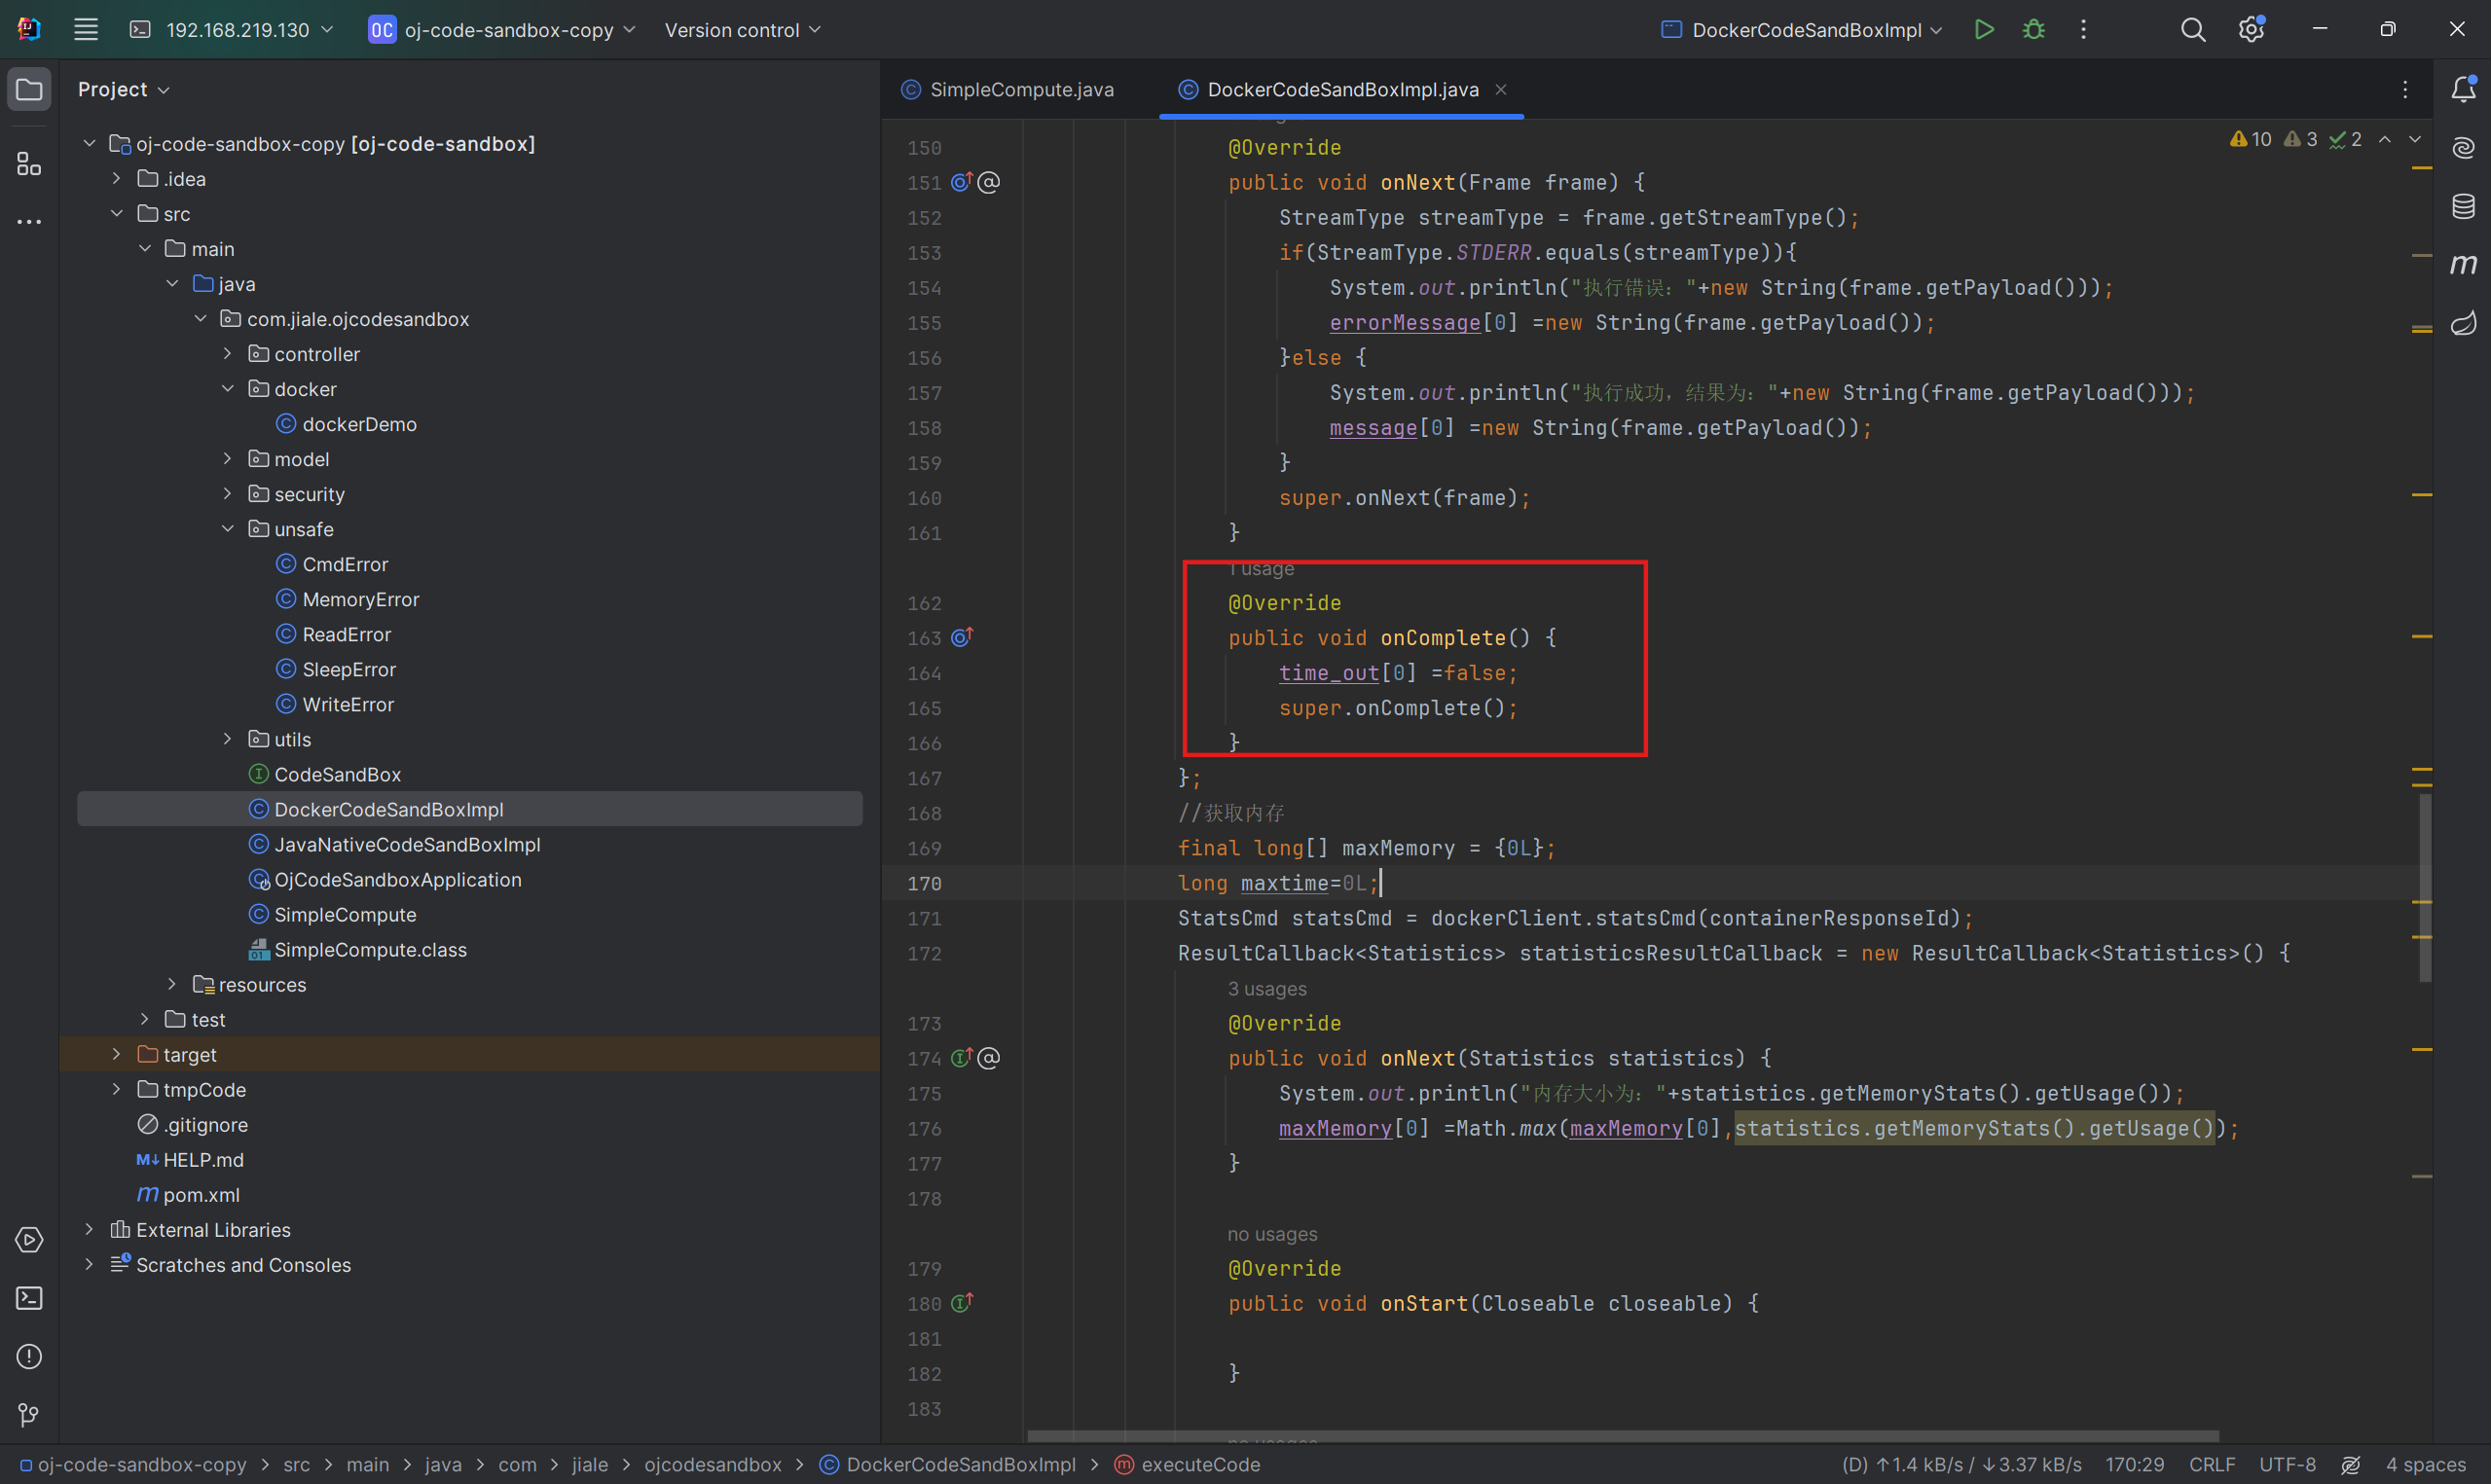
Task: Open the Notifications bell panel
Action: coord(2463,90)
